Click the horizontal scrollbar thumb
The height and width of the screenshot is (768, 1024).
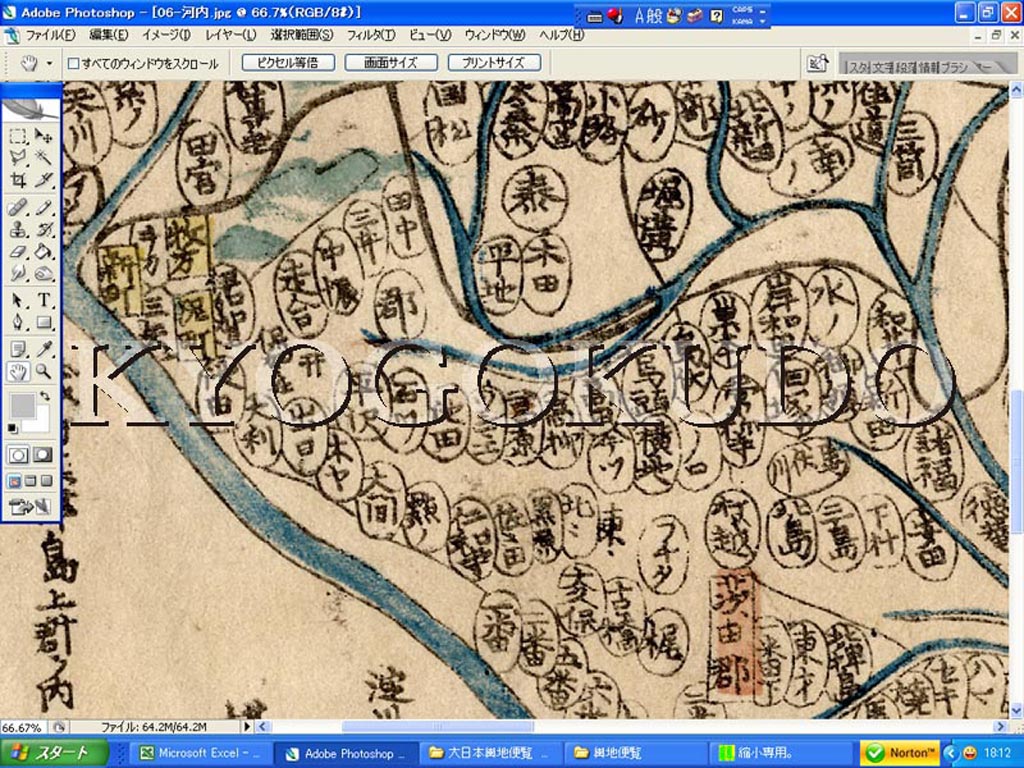438,726
